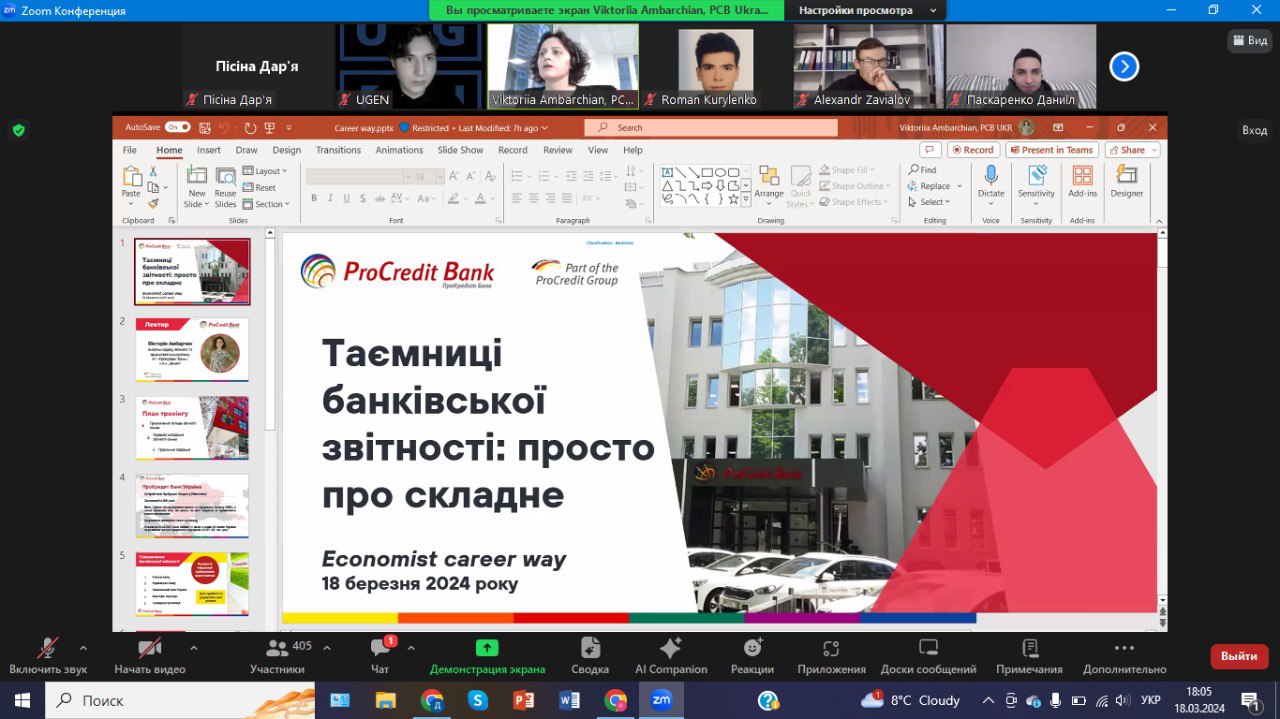Expand the font name combo box

point(407,176)
